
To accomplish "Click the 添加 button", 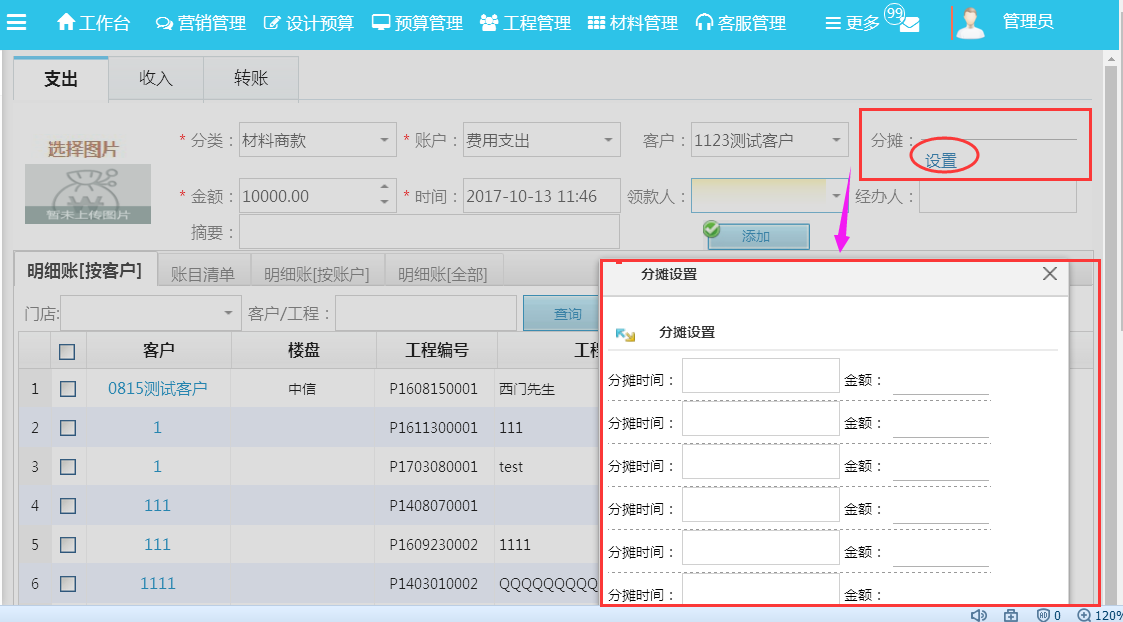I will [x=758, y=237].
